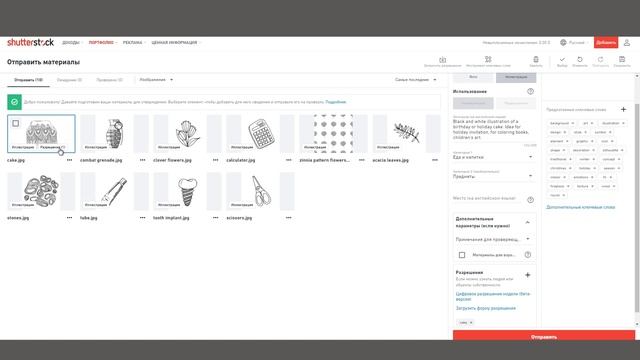Switch to the third (reviewed) tab
This screenshot has width=640, height=360.
(109, 80)
